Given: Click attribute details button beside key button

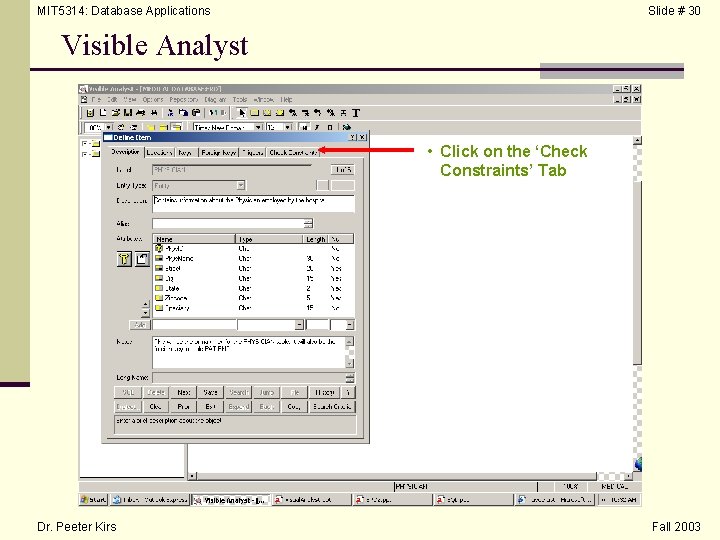Looking at the screenshot, I should (x=142, y=259).
